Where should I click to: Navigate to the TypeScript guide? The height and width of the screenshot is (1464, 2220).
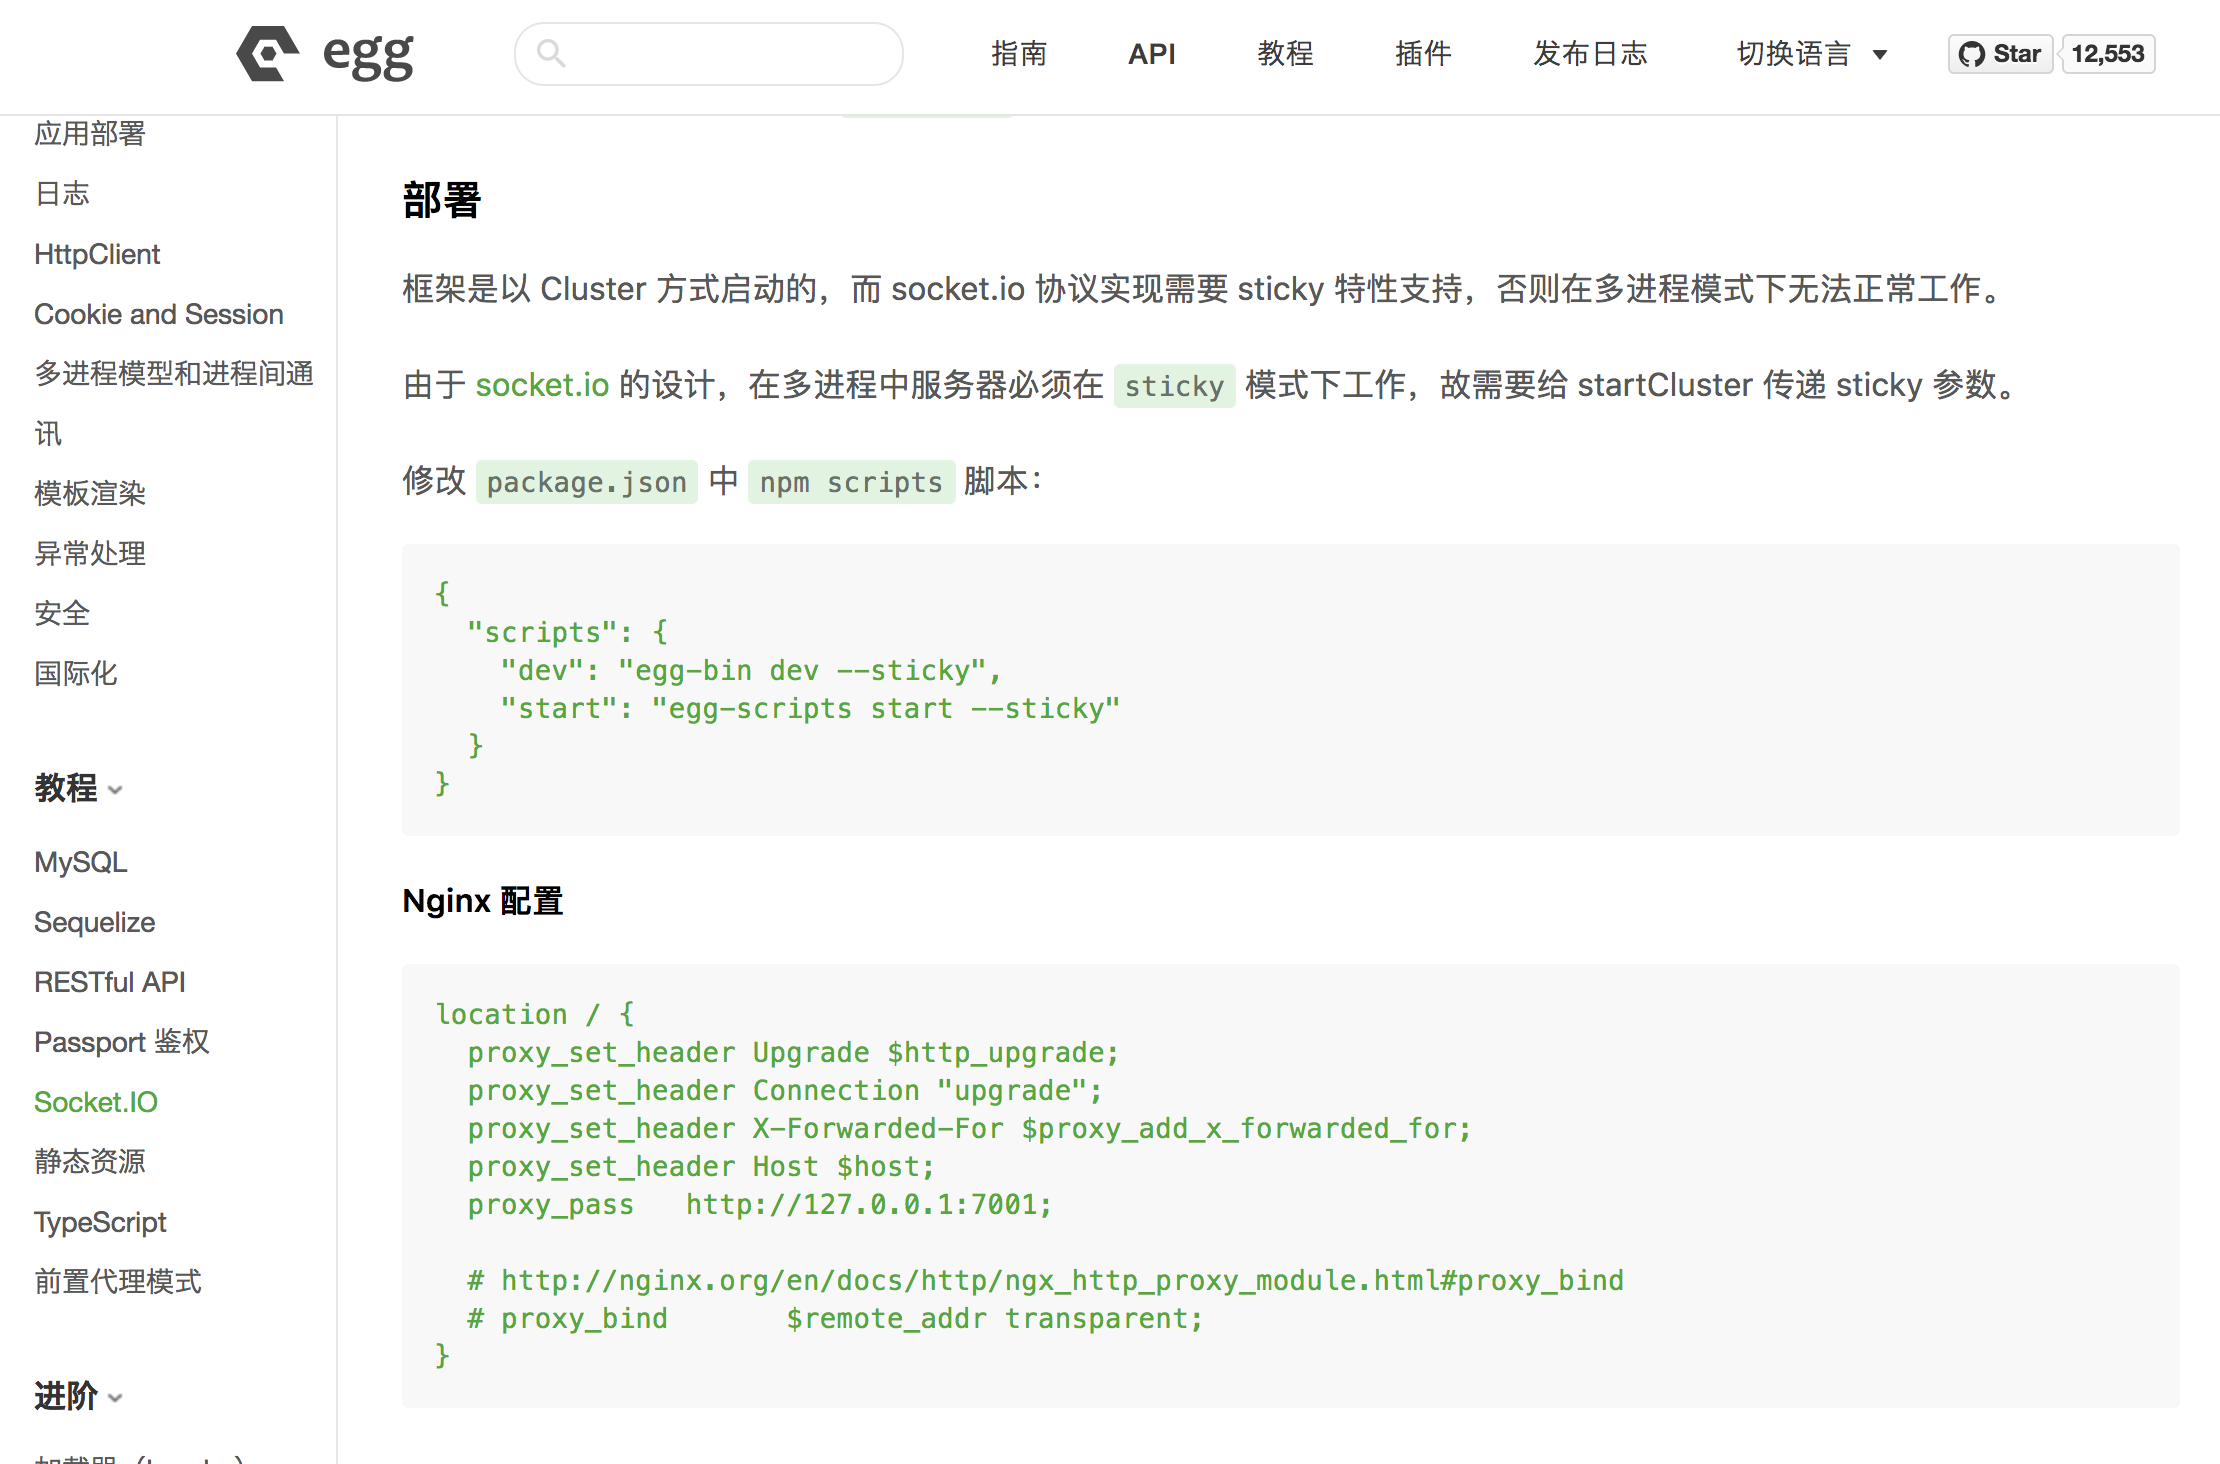click(x=99, y=1222)
